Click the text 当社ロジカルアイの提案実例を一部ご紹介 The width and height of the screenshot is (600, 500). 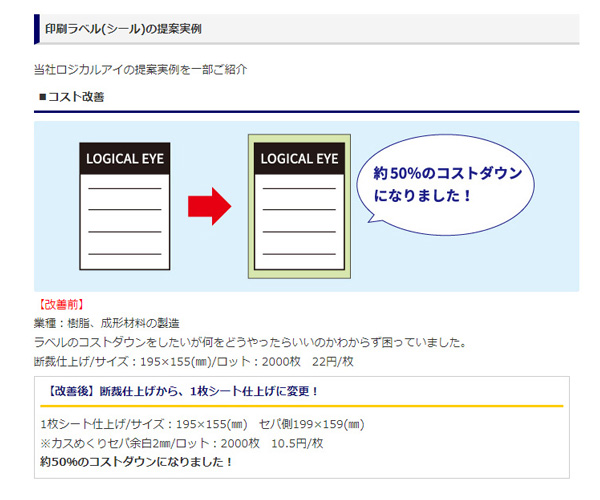[x=140, y=70]
